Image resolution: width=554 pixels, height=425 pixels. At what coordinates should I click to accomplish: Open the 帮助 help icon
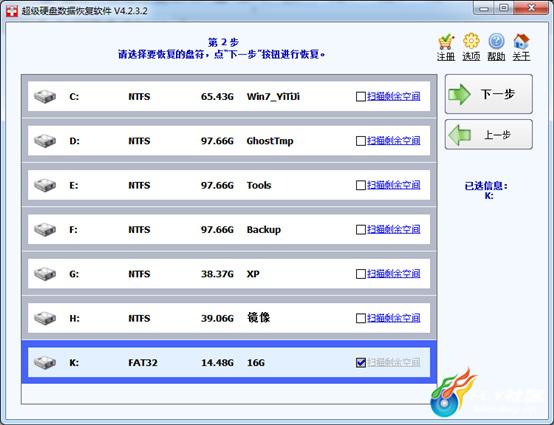496,41
